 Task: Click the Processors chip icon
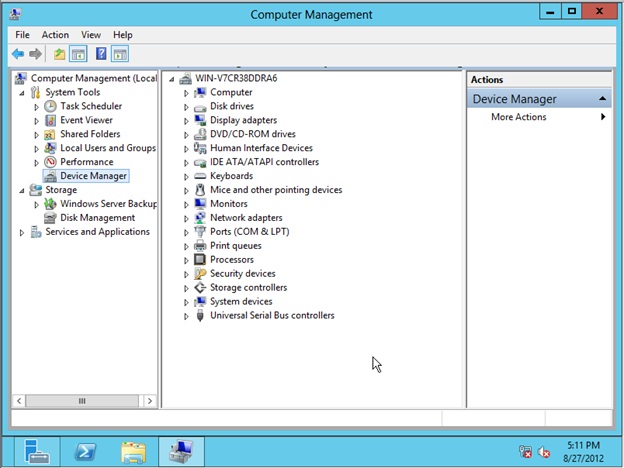(x=200, y=259)
